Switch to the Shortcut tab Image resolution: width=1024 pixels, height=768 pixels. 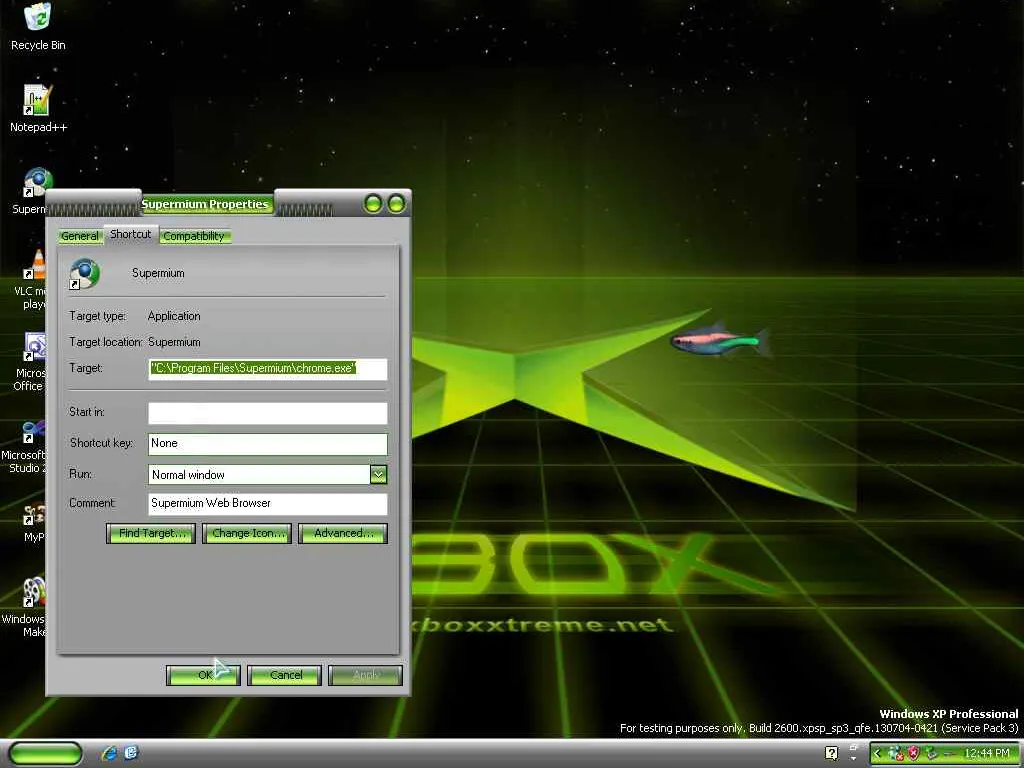[131, 234]
